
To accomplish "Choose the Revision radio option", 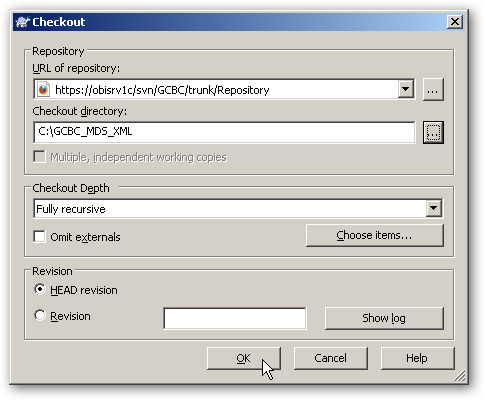I will (x=40, y=315).
